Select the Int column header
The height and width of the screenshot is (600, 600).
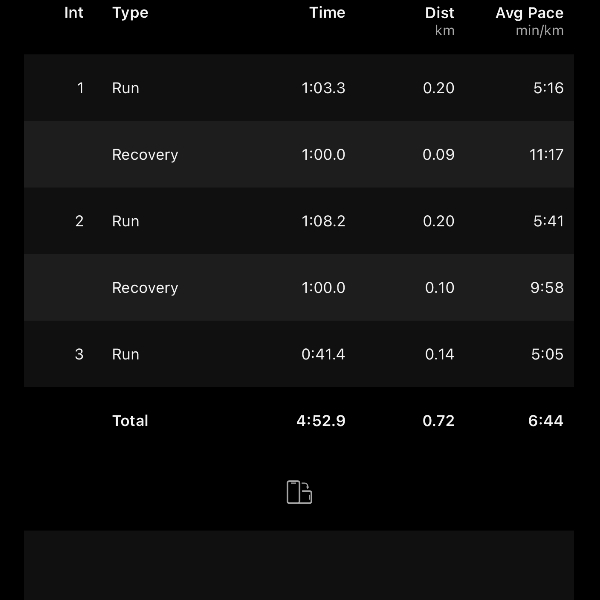(73, 13)
